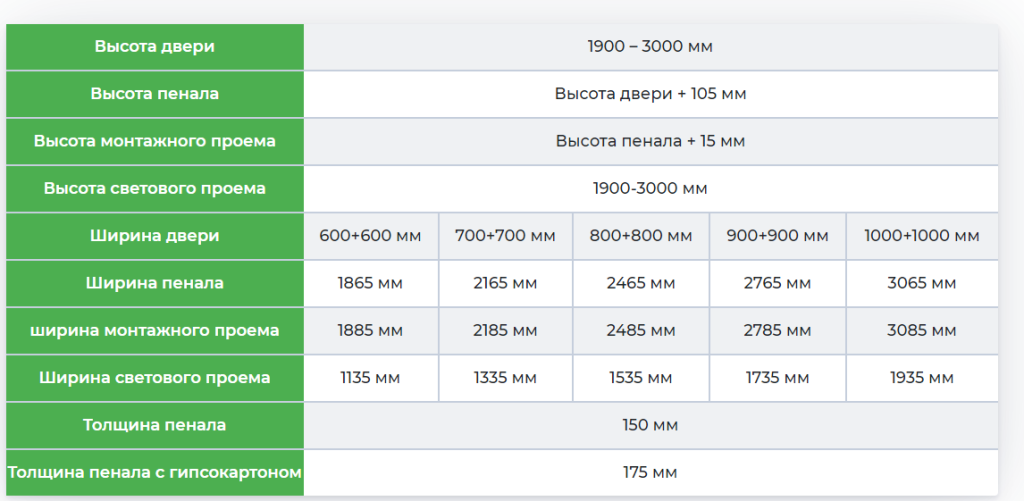Click the '1865 мм' pencil case width
The image size is (1024, 501).
[370, 283]
